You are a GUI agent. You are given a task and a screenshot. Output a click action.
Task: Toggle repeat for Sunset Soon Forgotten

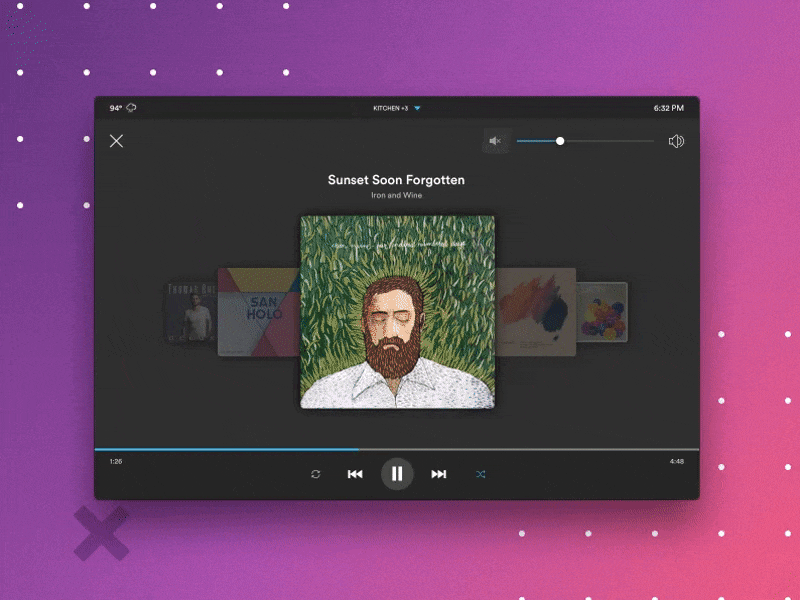coord(314,474)
